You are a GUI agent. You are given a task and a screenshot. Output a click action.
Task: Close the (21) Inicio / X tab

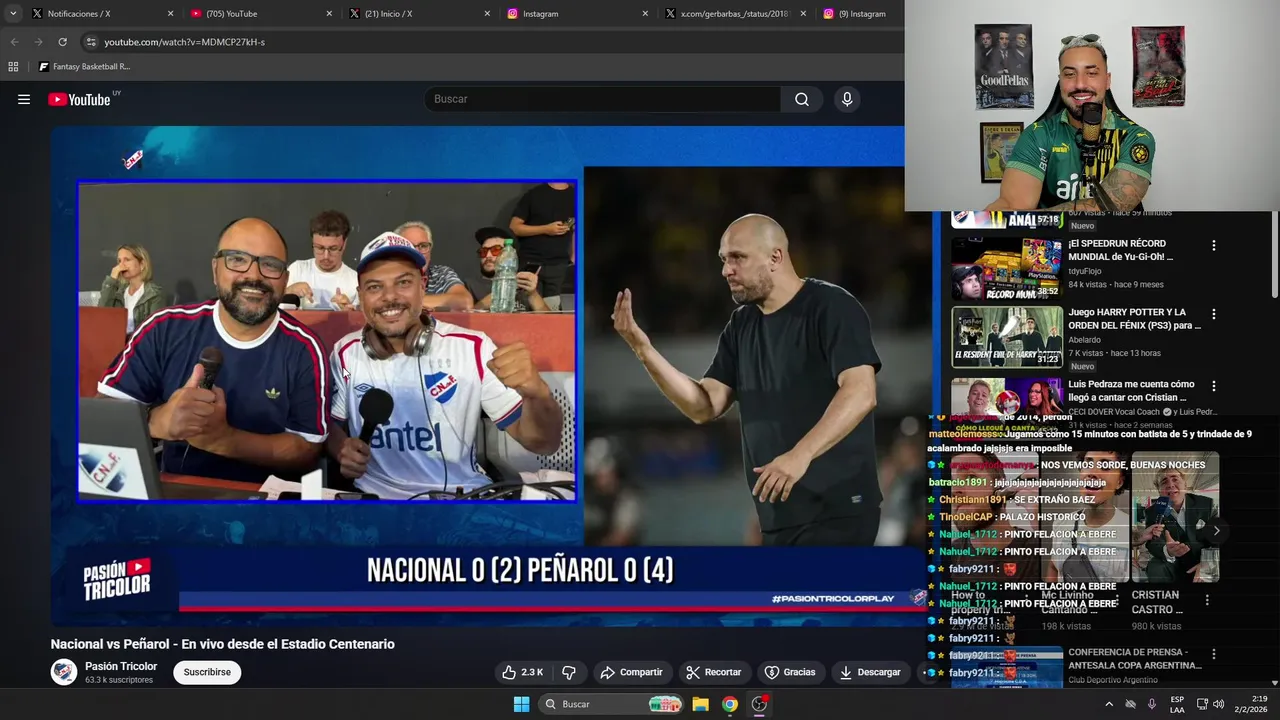coord(487,14)
